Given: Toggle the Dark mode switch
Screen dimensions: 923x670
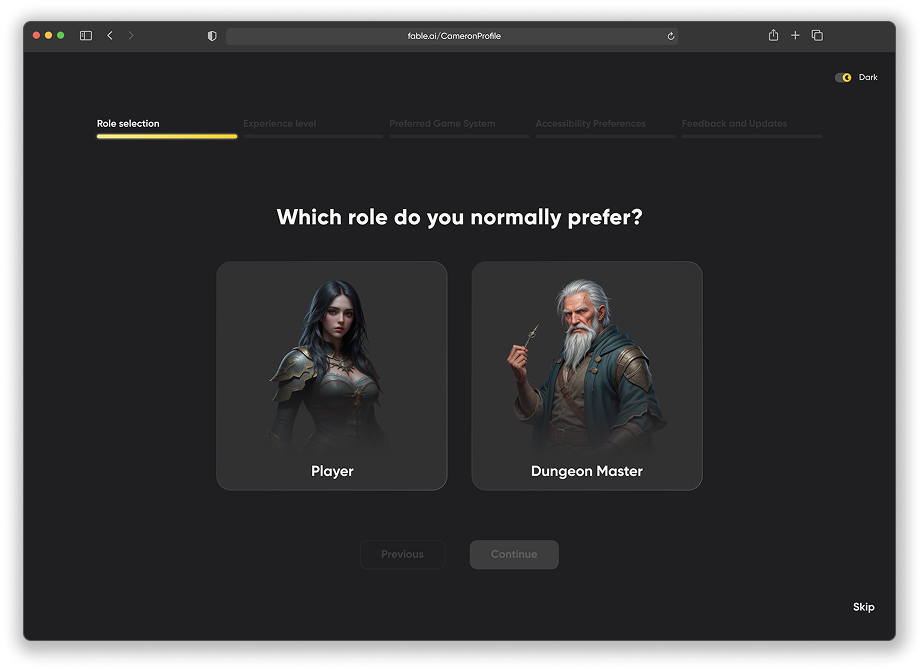Looking at the screenshot, I should click(x=843, y=77).
